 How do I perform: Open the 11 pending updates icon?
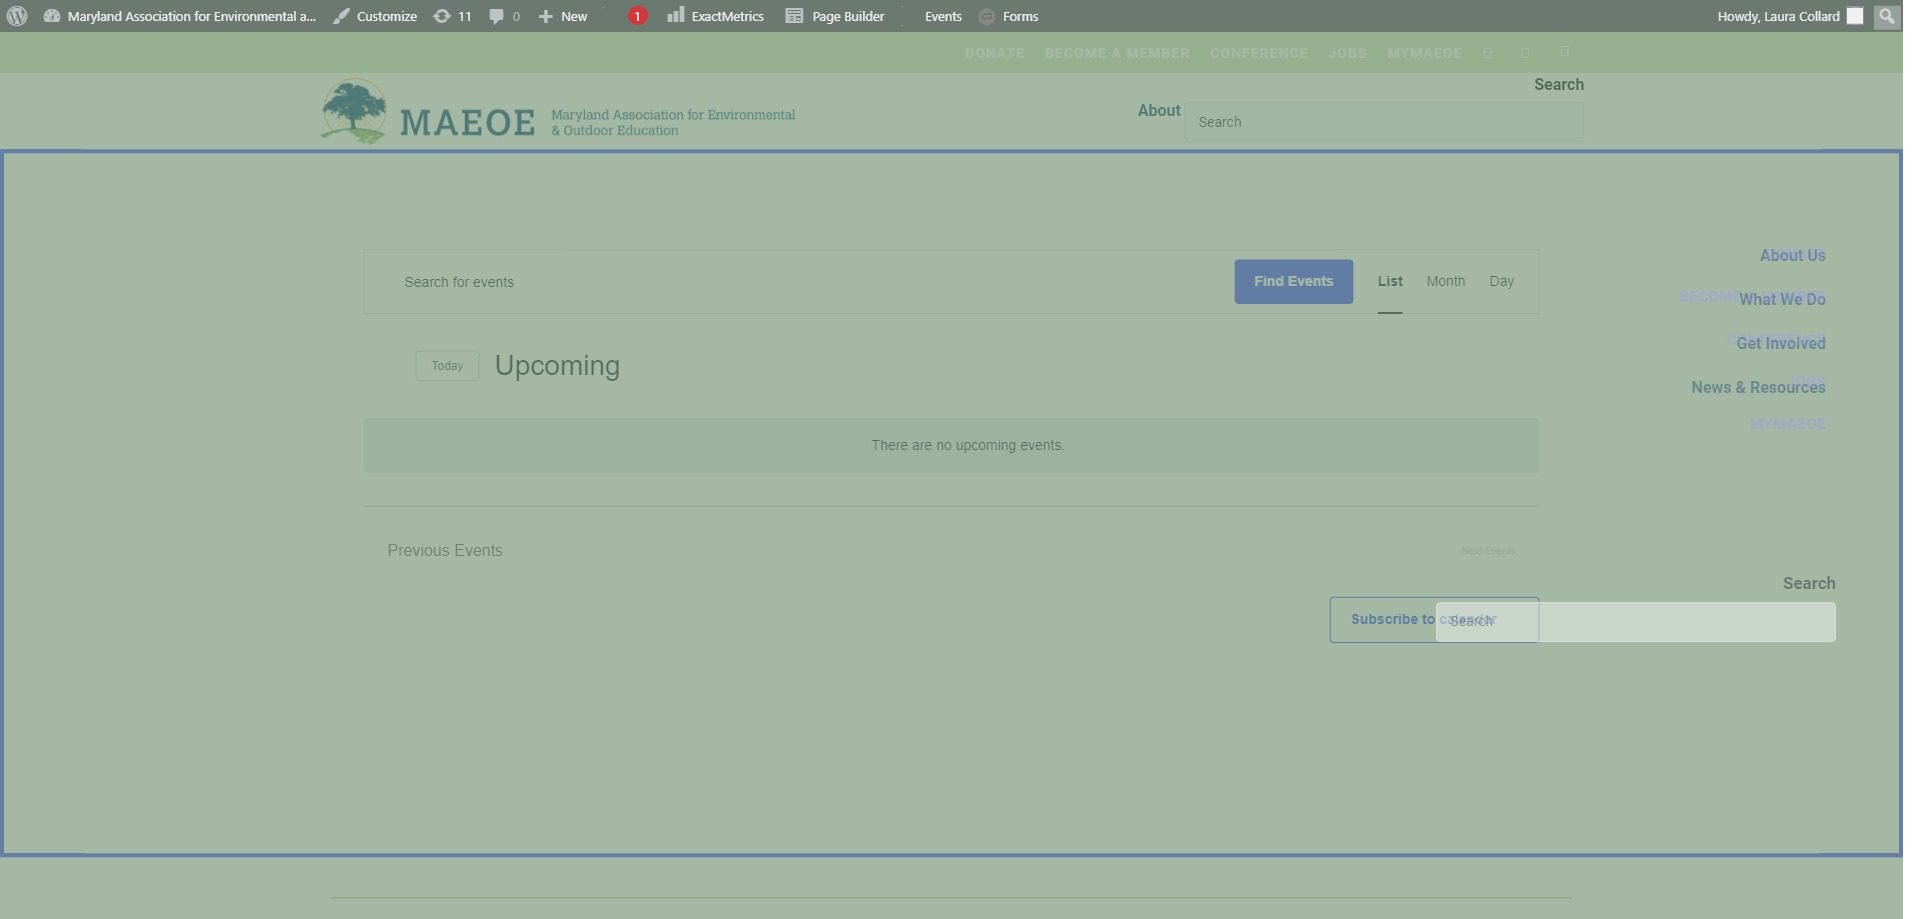(x=442, y=16)
